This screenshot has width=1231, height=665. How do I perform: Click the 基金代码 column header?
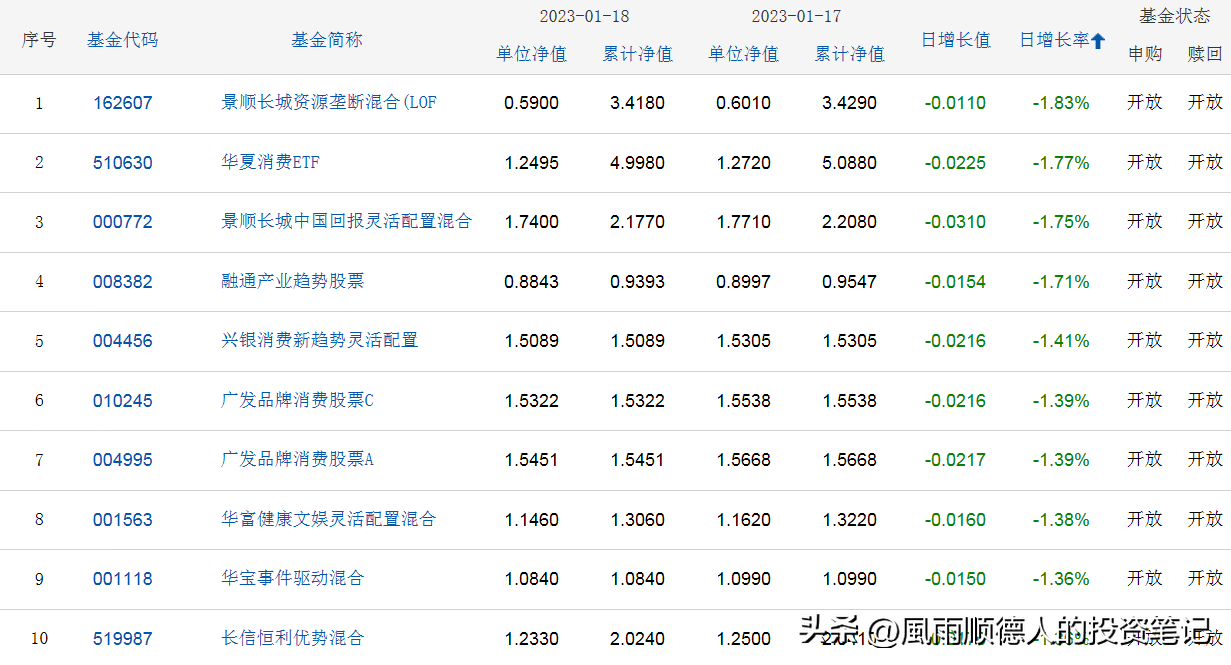coord(123,40)
